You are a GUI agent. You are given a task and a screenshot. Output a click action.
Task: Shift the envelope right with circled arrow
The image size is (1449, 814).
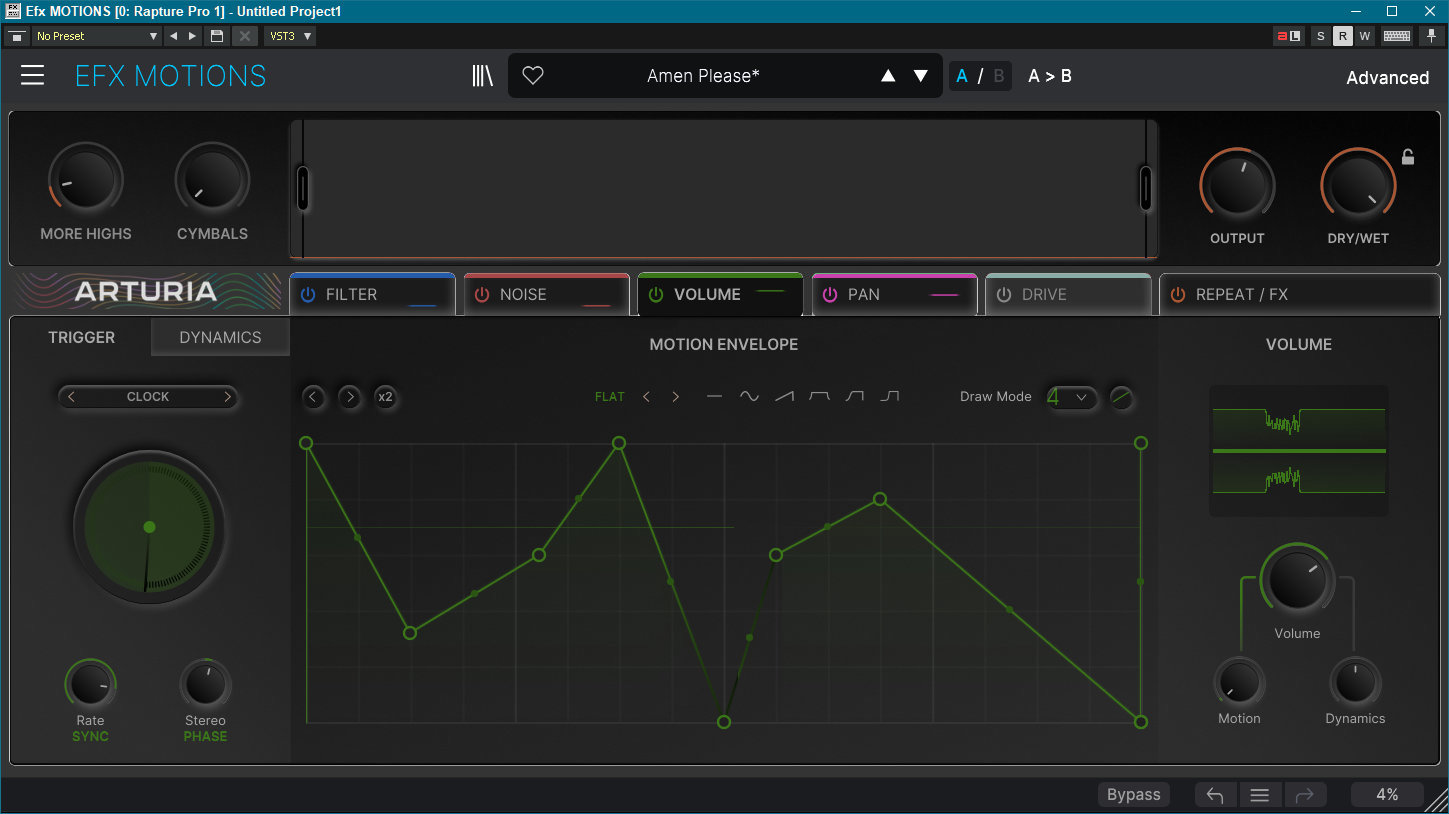(349, 397)
